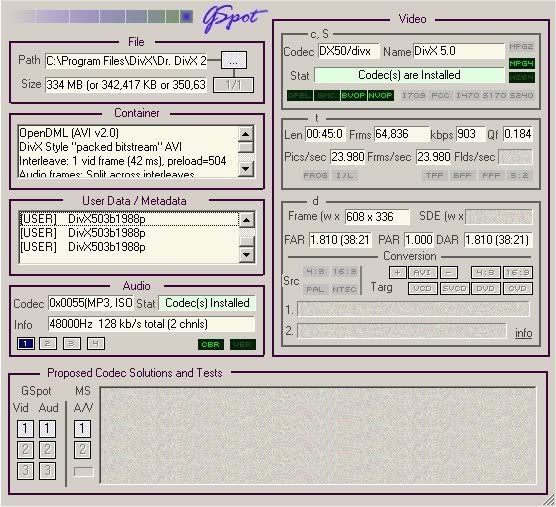Click the Targ minus (-) button

tap(449, 273)
